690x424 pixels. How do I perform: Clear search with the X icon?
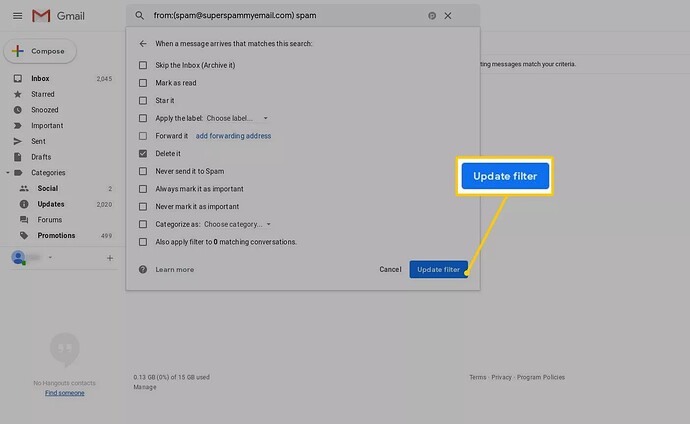[x=447, y=16]
